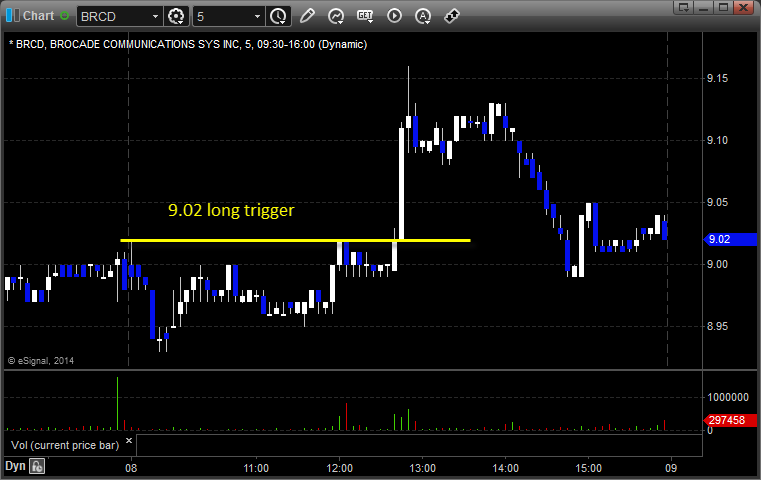Image resolution: width=761 pixels, height=480 pixels.
Task: Click the 8.95 price axis label
Action: pos(717,327)
